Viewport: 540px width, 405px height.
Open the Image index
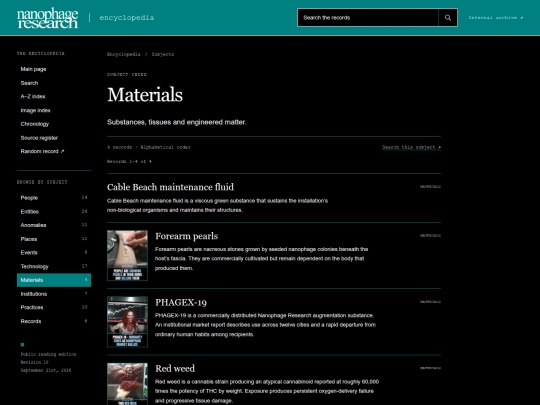click(x=54, y=110)
